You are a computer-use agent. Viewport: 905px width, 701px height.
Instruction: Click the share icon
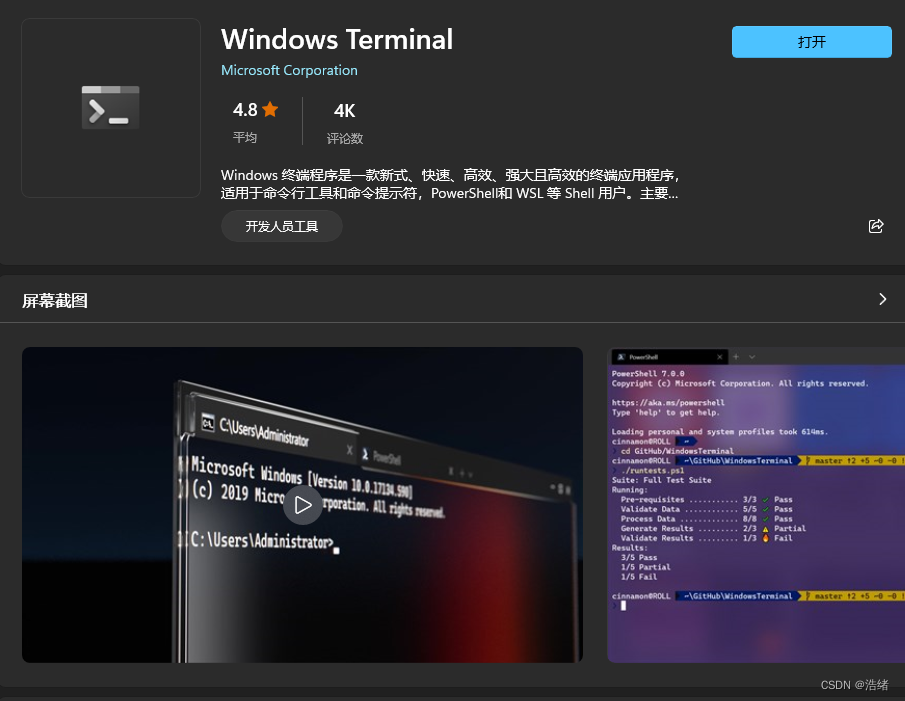[x=876, y=226]
